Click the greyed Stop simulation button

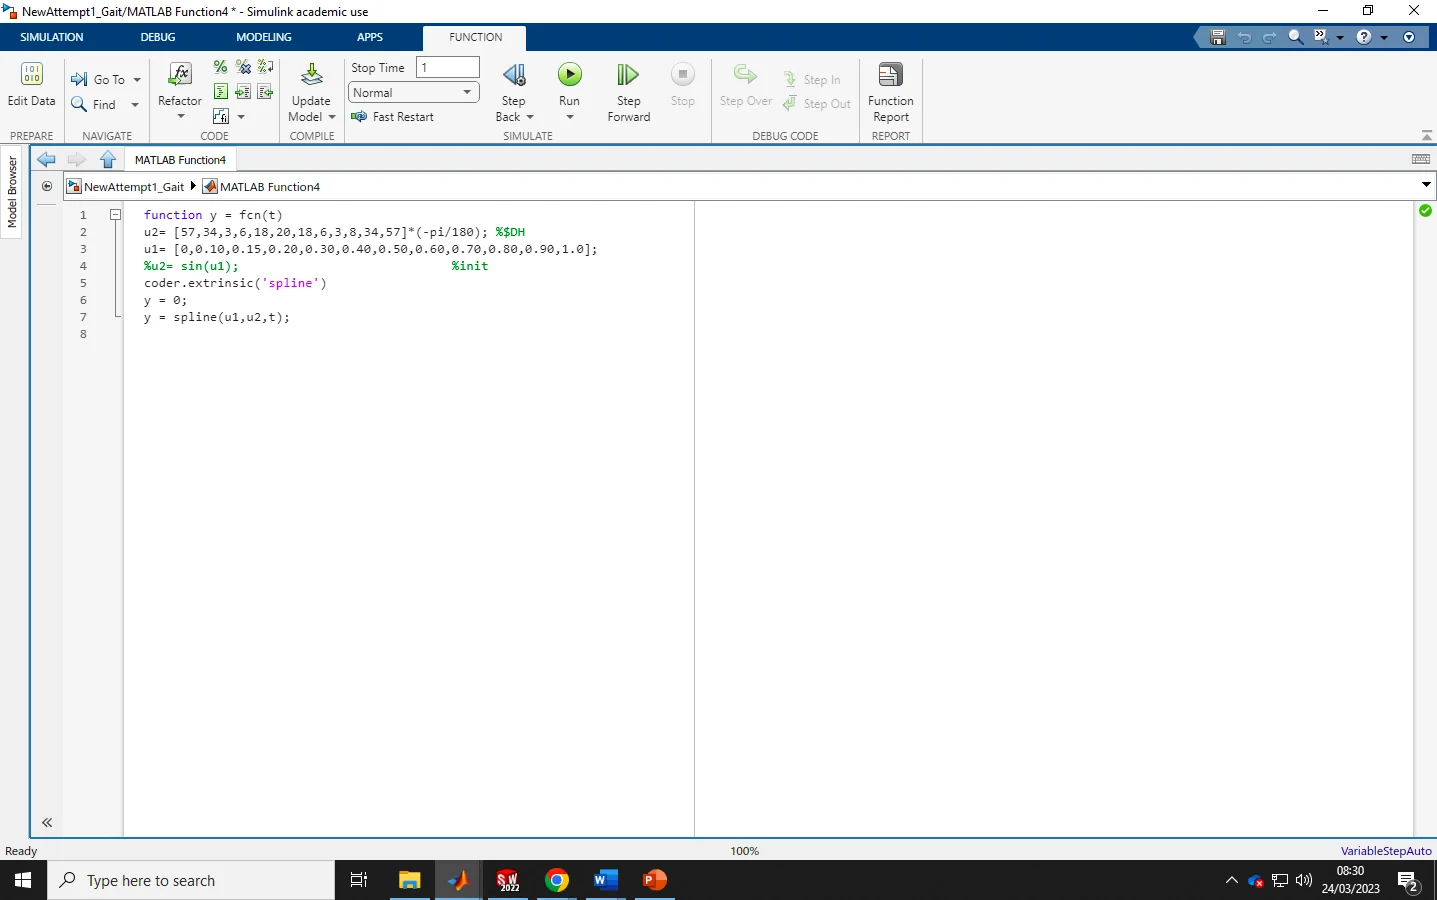point(683,74)
